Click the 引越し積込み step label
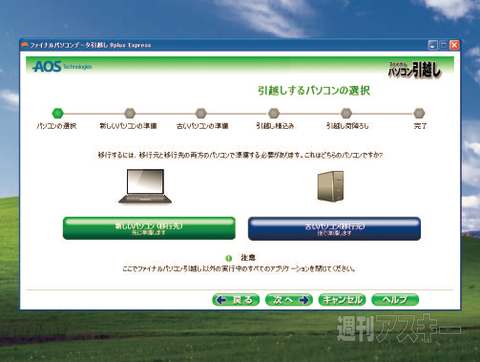This screenshot has width=480, height=362. click(275, 126)
